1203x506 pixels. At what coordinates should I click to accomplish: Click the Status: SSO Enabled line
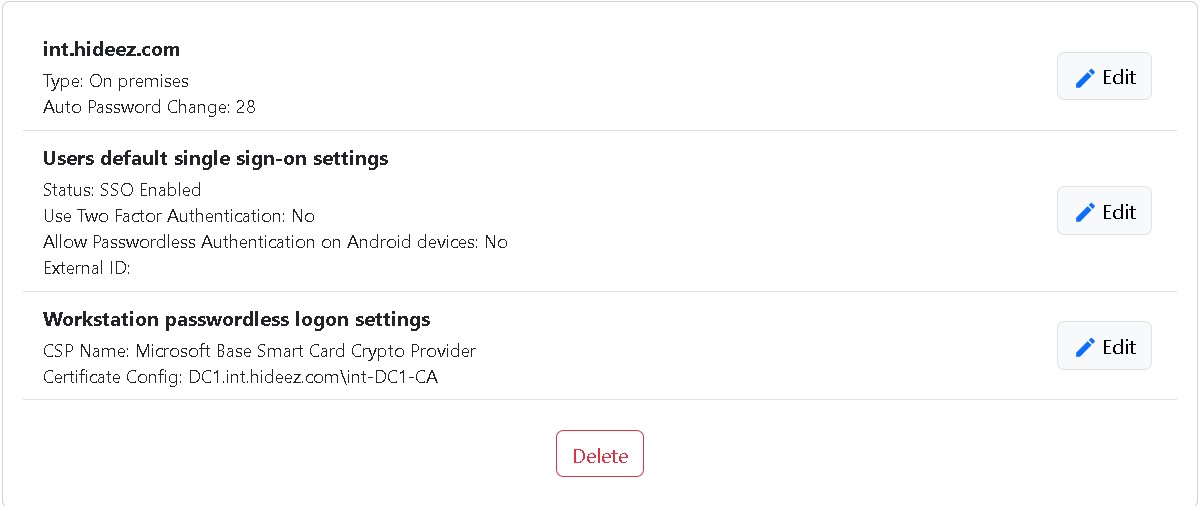(x=122, y=190)
